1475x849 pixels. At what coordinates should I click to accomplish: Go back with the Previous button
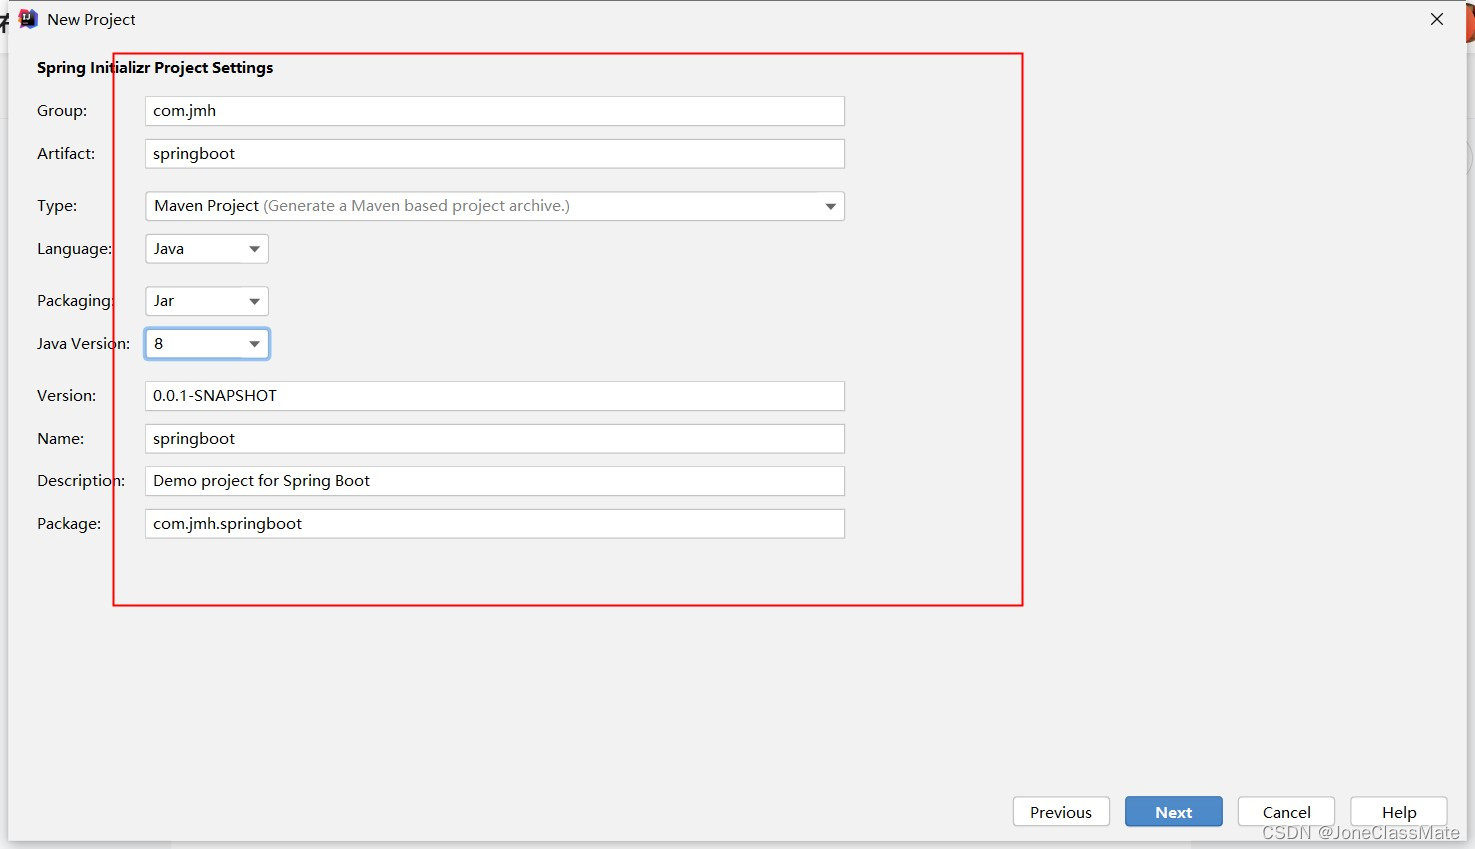click(x=1061, y=812)
